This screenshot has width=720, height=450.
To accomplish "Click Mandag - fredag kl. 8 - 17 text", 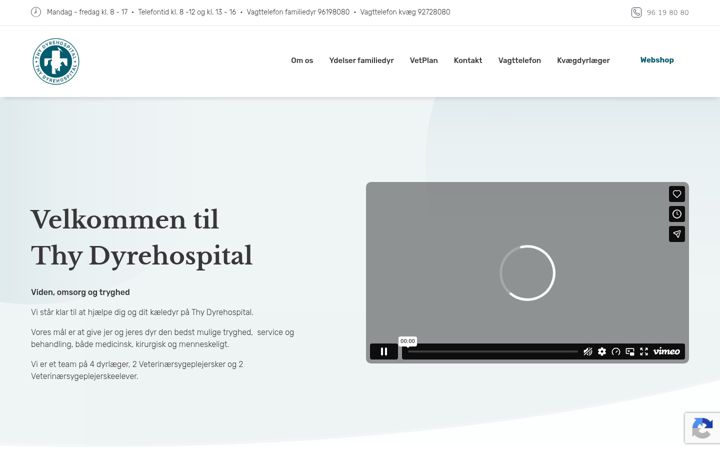I will 87,12.
